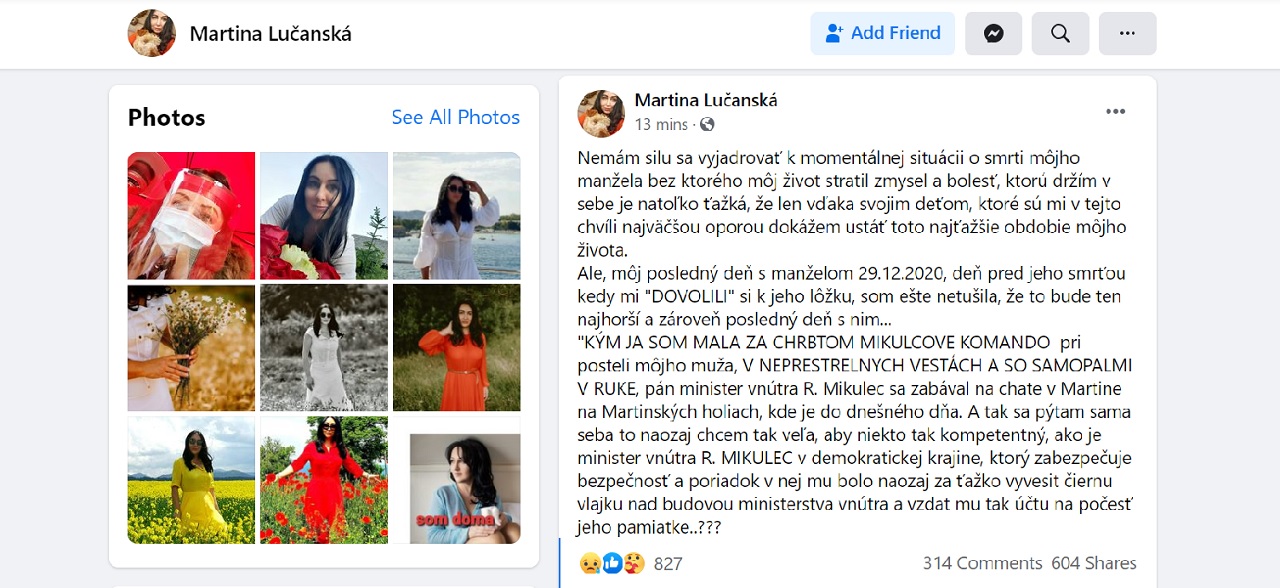Viewport: 1280px width, 588px height.
Task: Click the like reaction thumbs-up icon
Action: [612, 563]
